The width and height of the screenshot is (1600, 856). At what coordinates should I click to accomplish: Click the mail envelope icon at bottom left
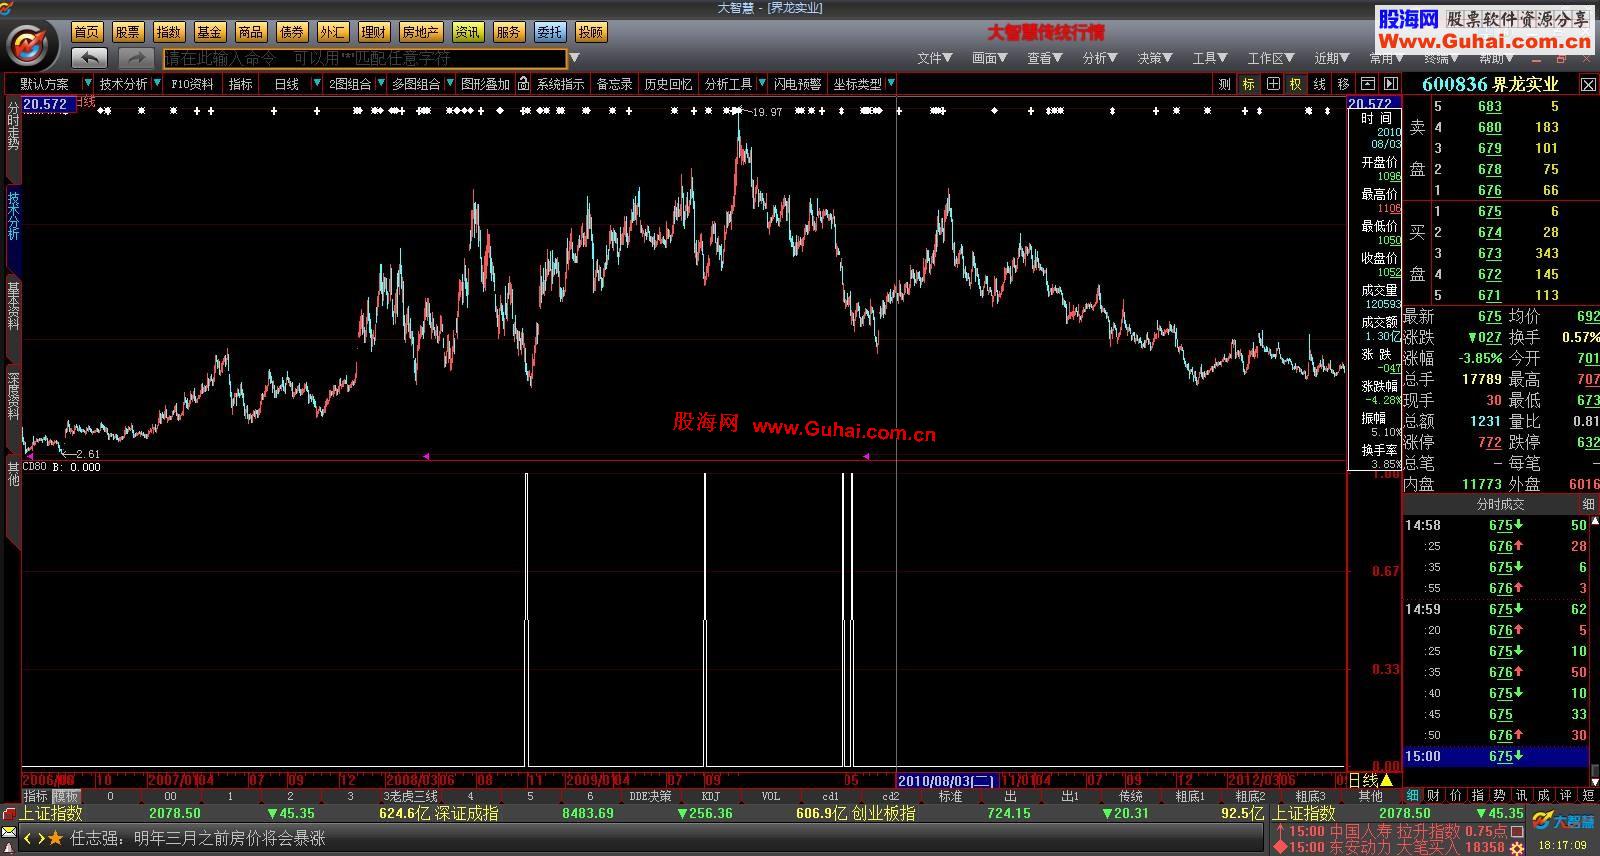point(9,831)
